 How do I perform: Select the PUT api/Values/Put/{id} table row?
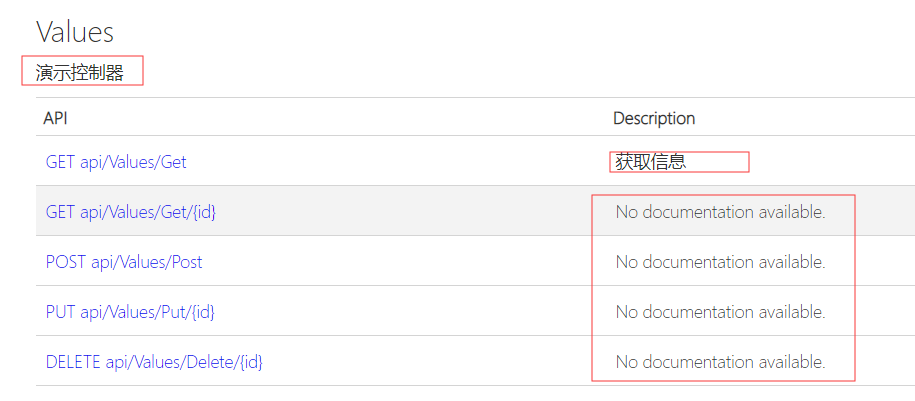(400, 312)
